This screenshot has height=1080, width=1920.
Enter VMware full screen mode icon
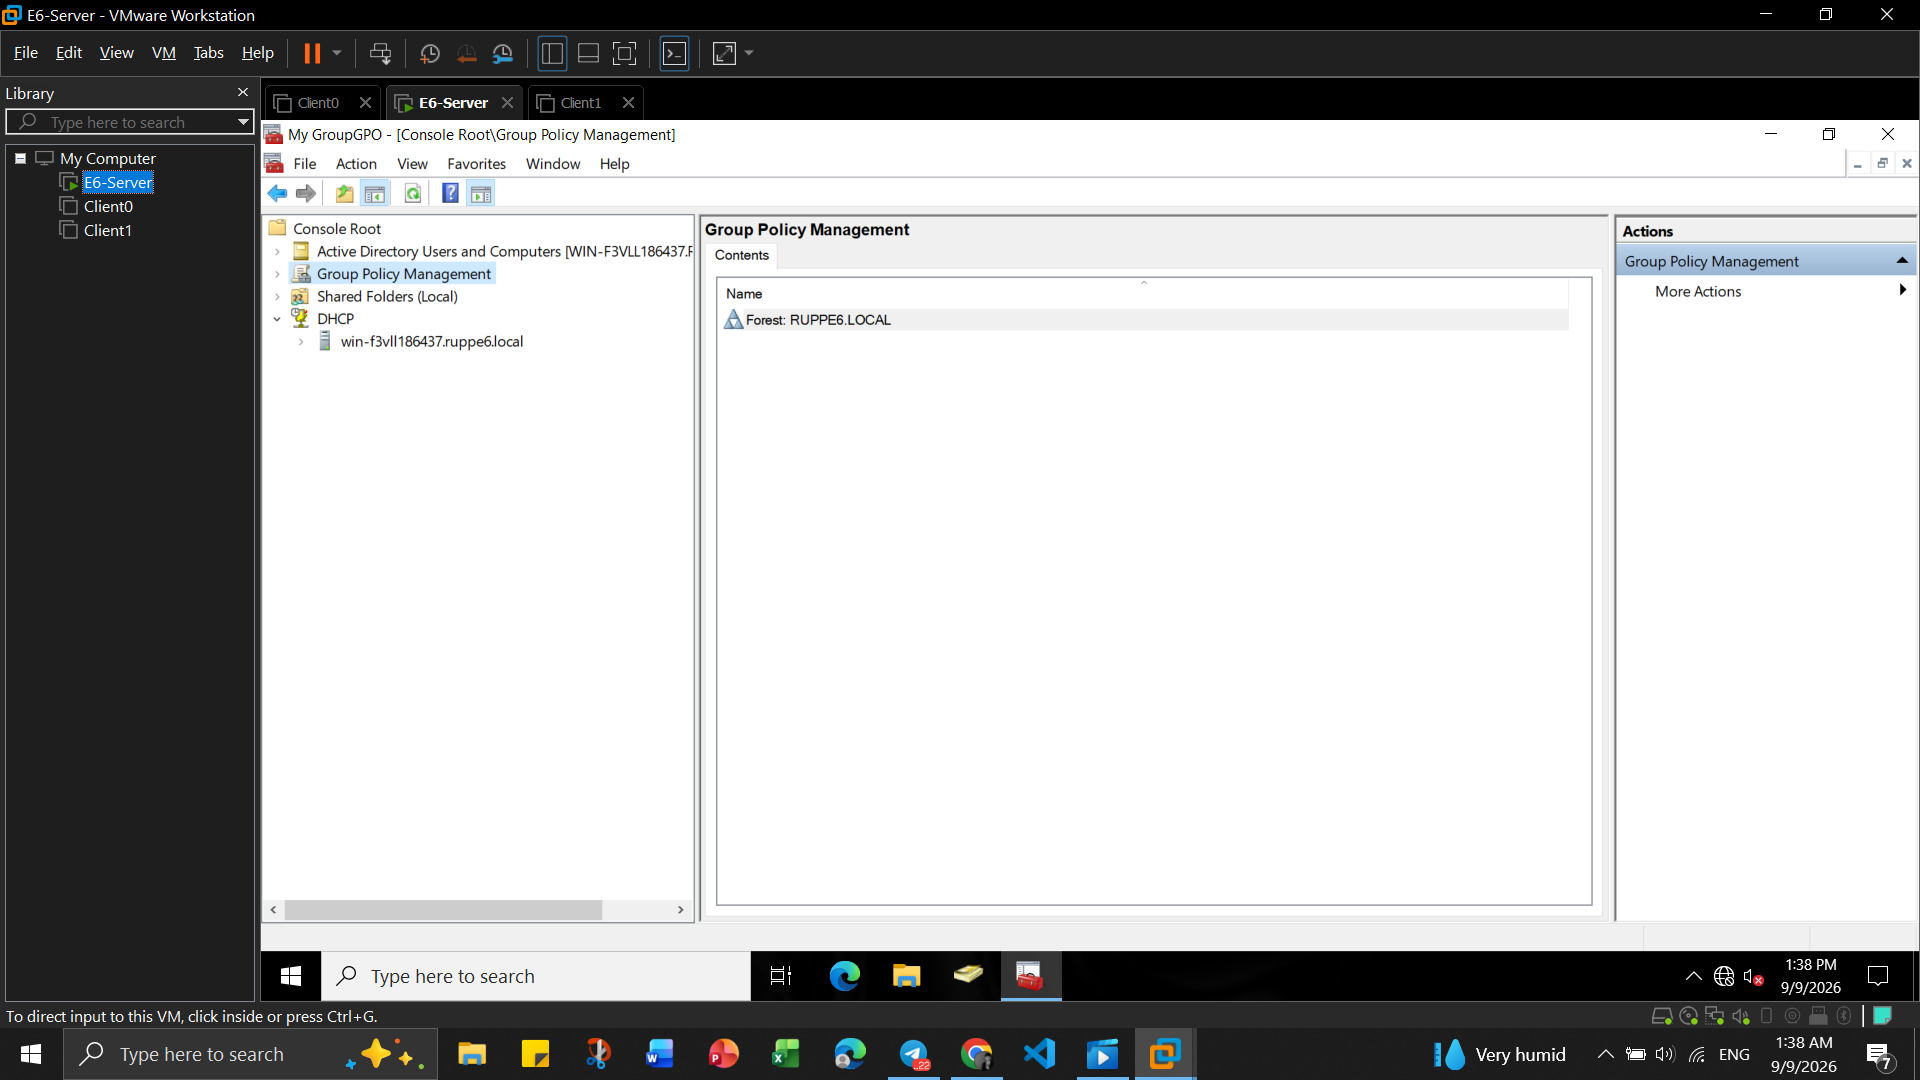point(624,54)
